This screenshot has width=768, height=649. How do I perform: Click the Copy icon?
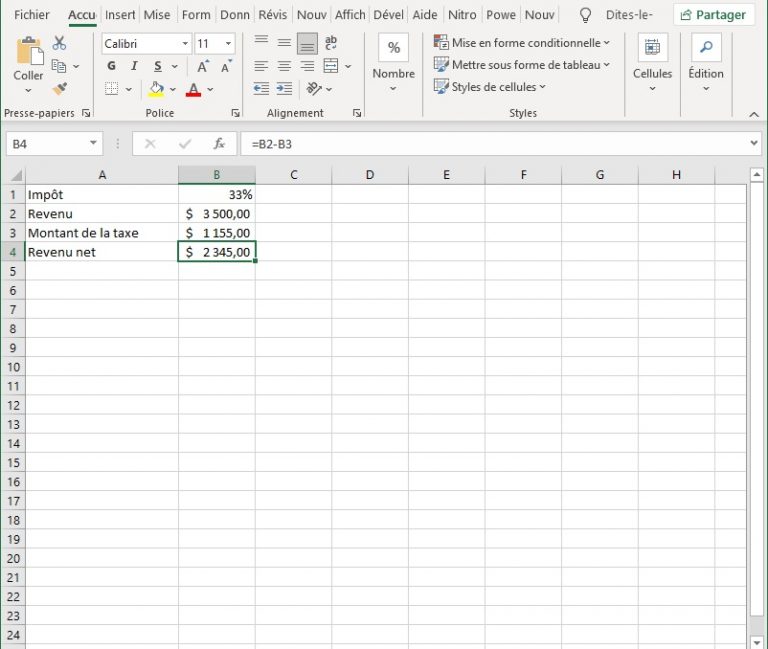click(59, 66)
